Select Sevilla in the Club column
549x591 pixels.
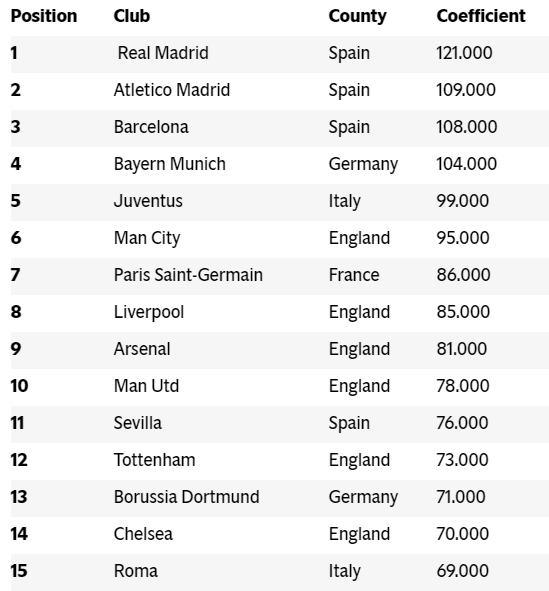coord(138,423)
